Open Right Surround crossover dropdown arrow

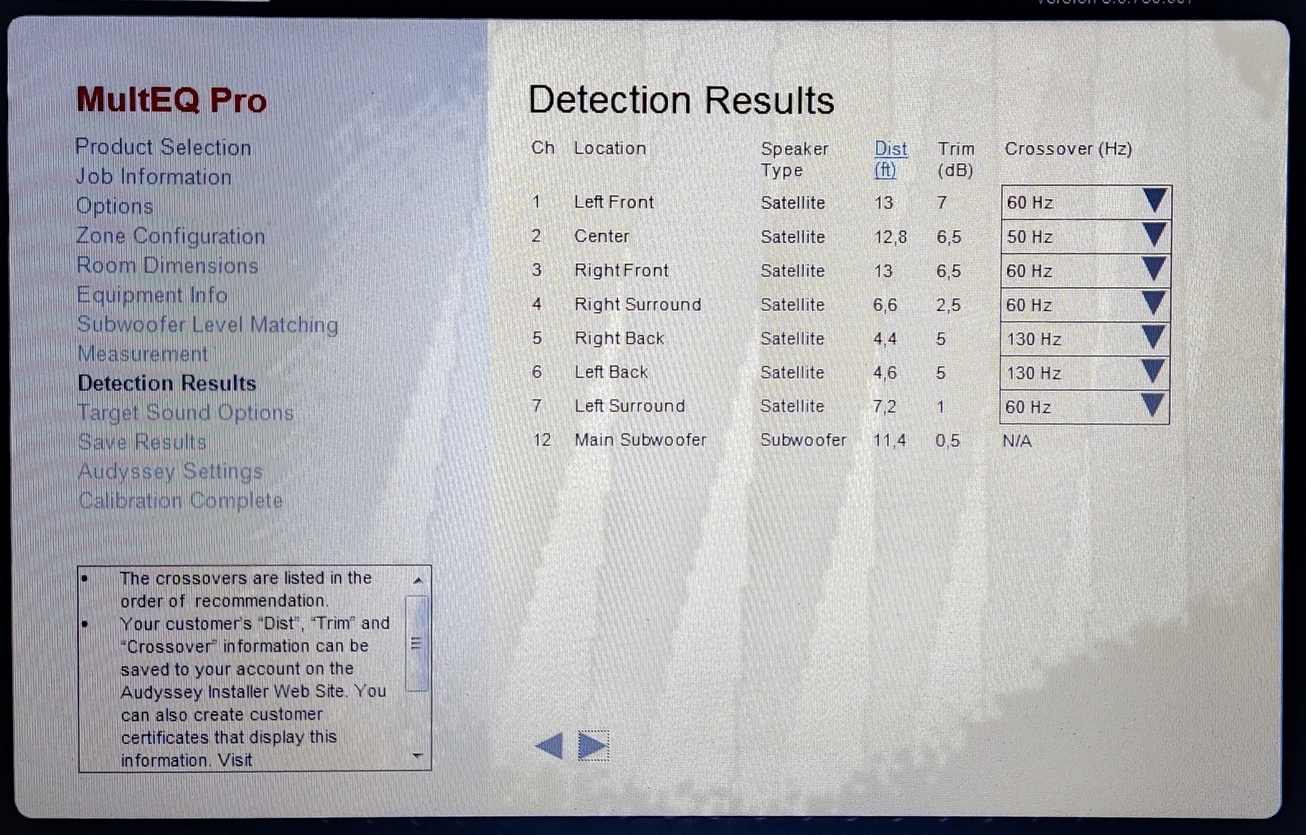[x=1154, y=304]
